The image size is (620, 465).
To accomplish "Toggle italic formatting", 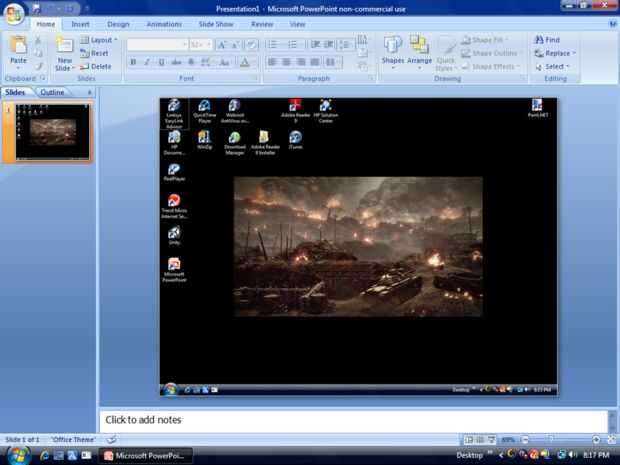I will [147, 62].
